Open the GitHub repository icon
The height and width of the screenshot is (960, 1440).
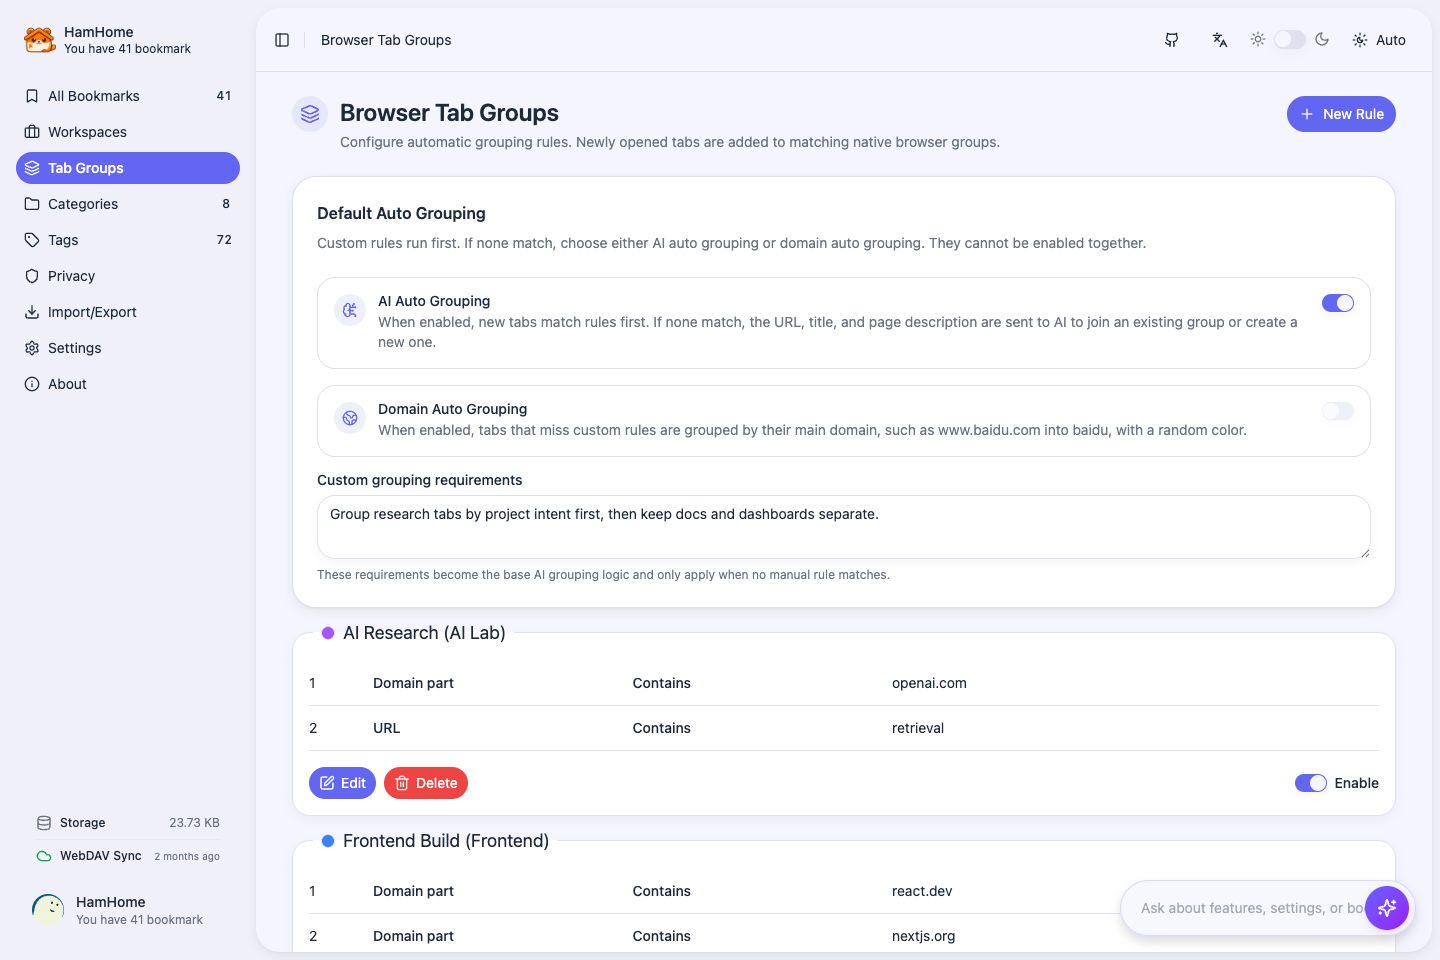click(x=1172, y=40)
